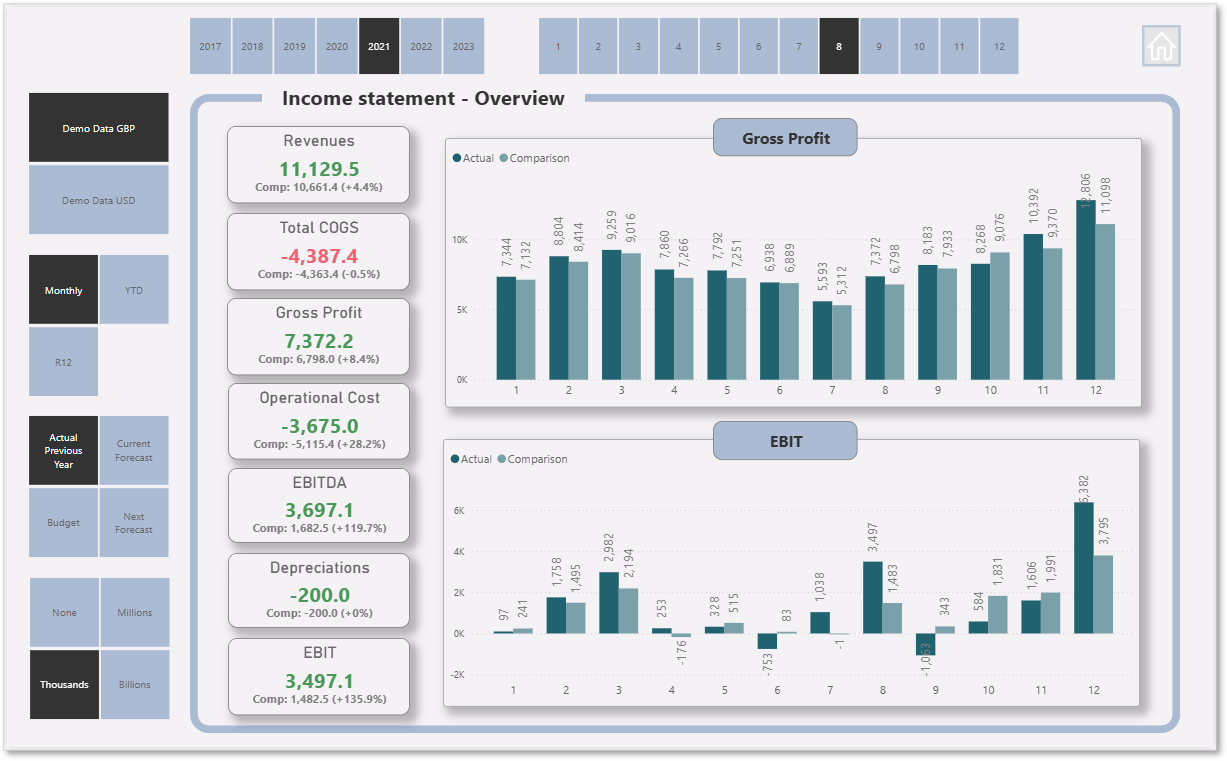Click Gross Profit comparison bar labeled 9,076
This screenshot has width=1227, height=761.
1000,316
